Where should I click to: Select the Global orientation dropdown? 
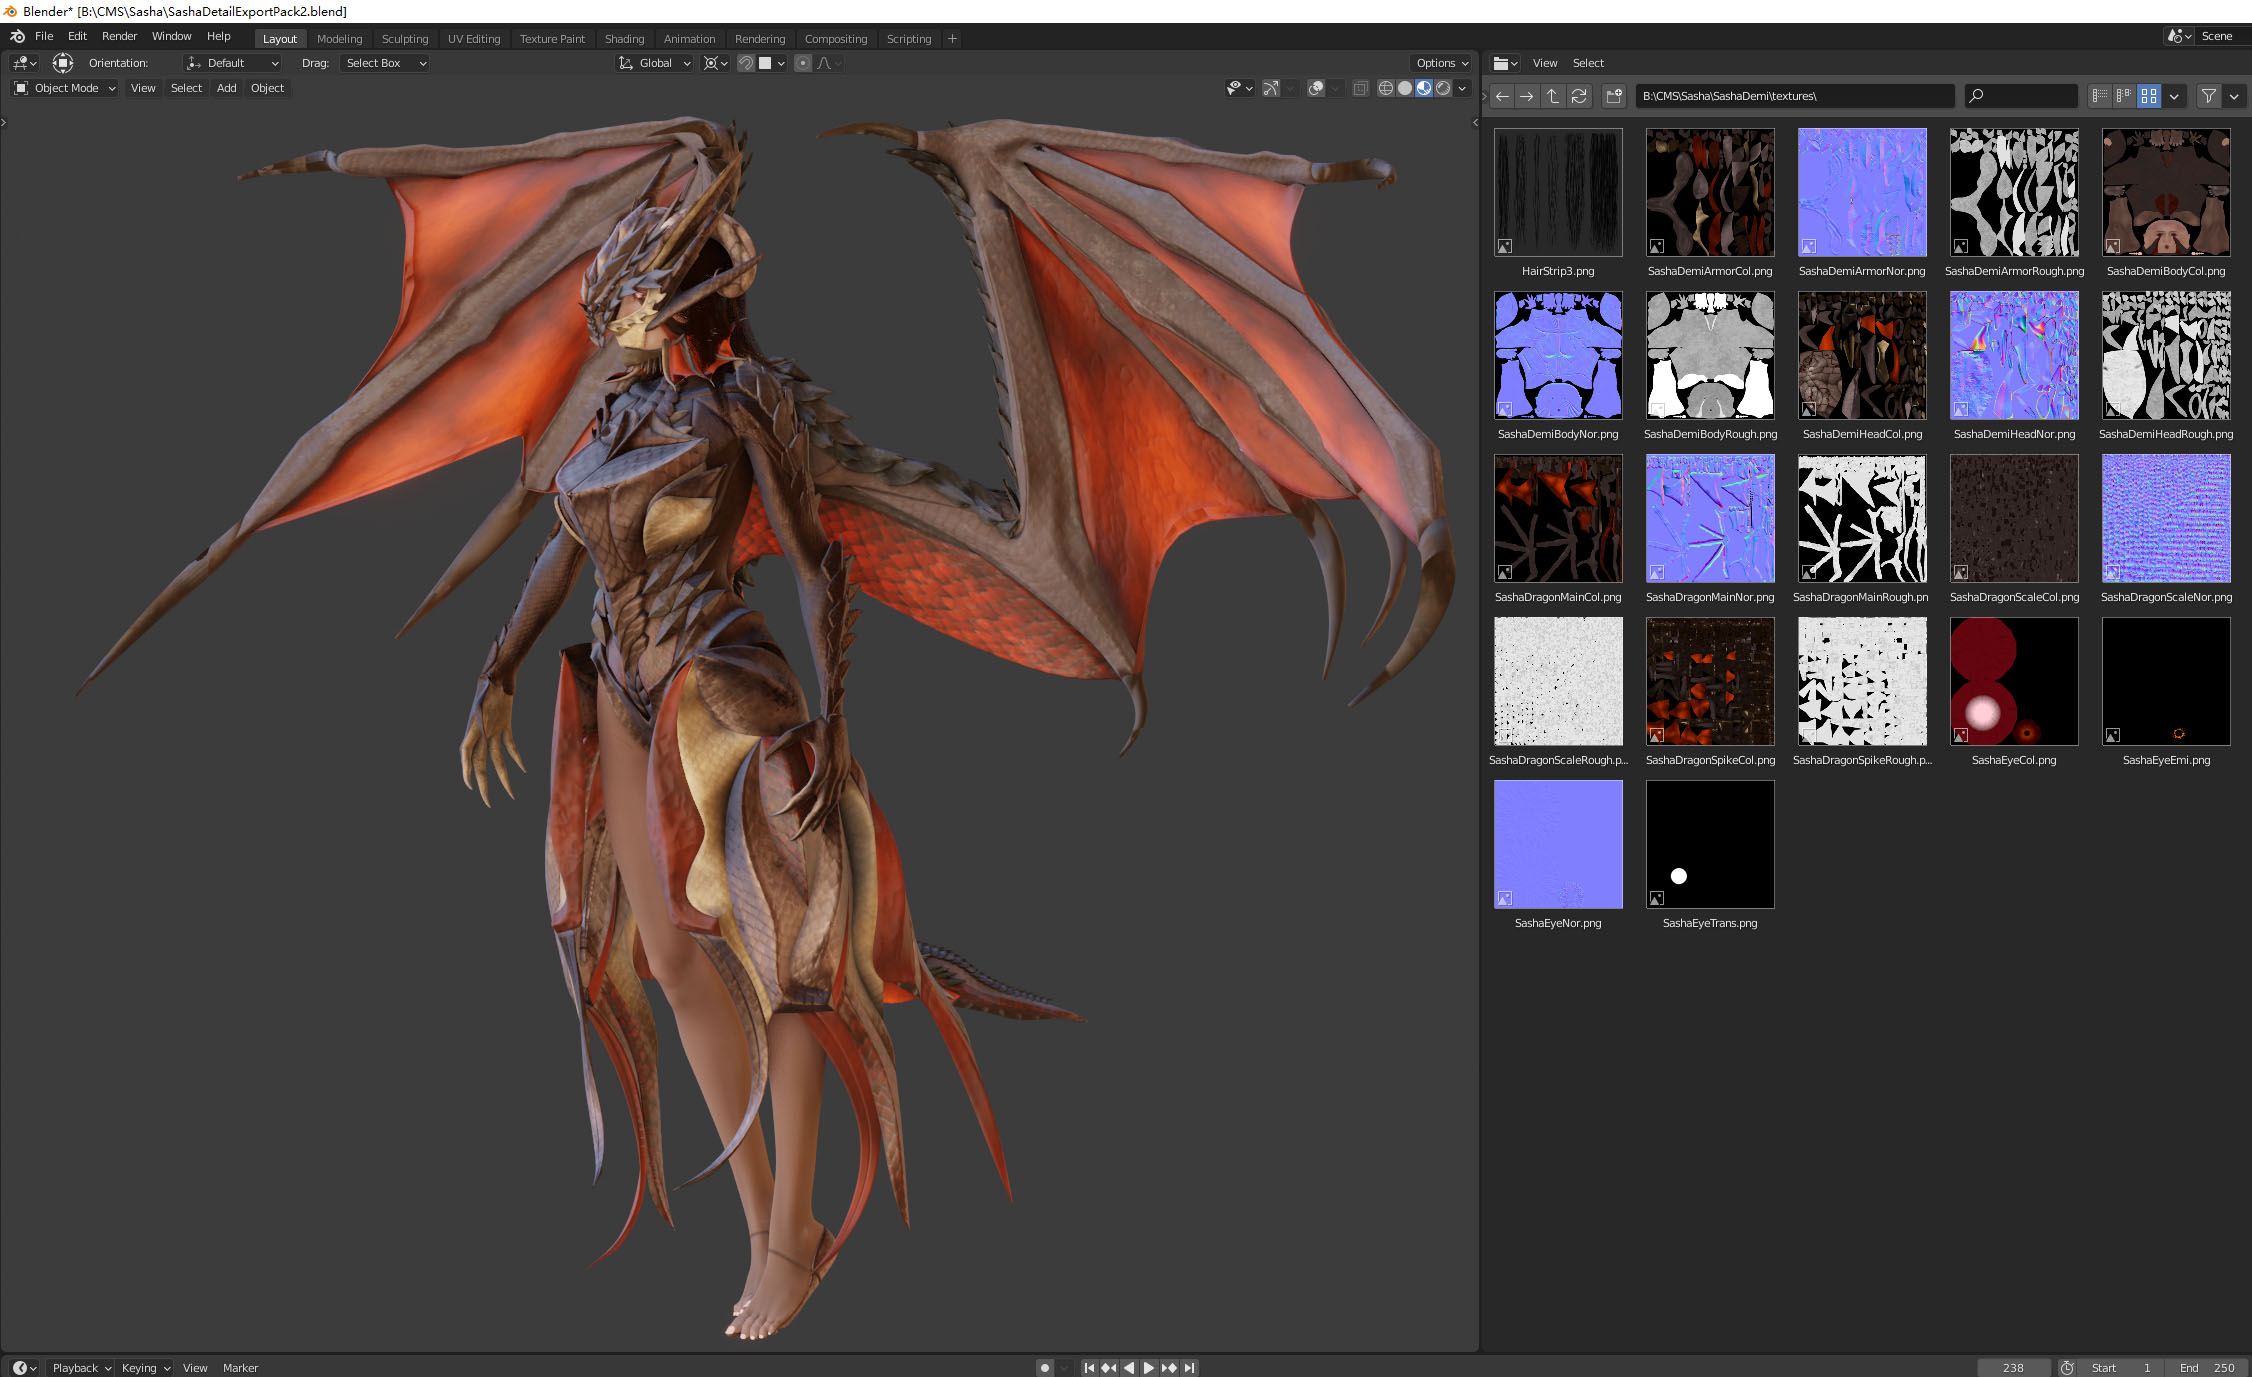pos(655,63)
